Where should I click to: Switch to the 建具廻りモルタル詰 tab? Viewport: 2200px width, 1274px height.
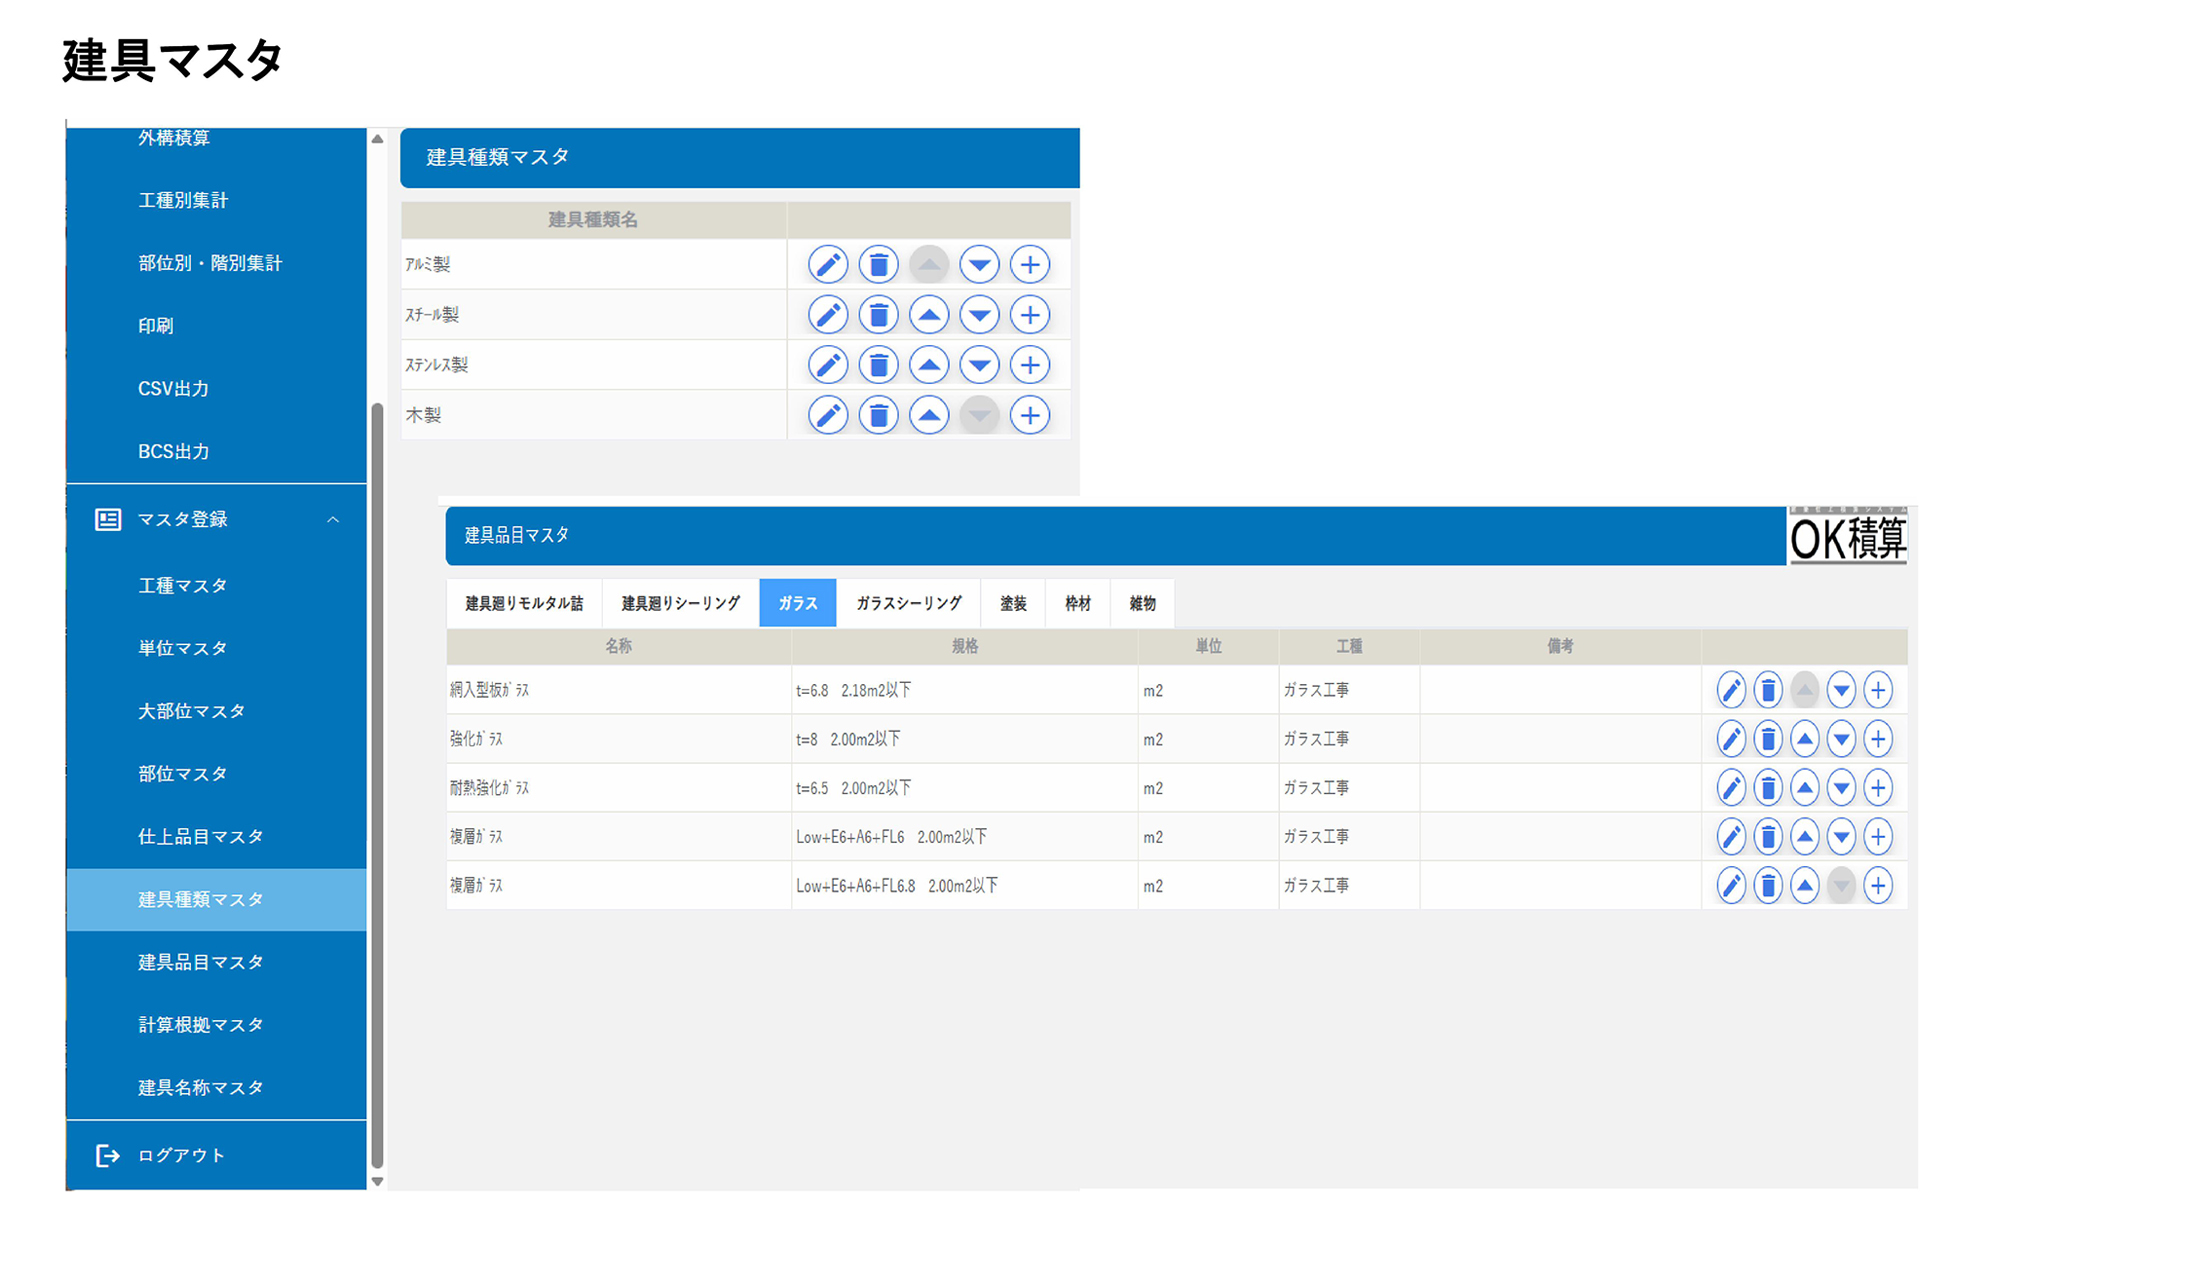coord(524,603)
